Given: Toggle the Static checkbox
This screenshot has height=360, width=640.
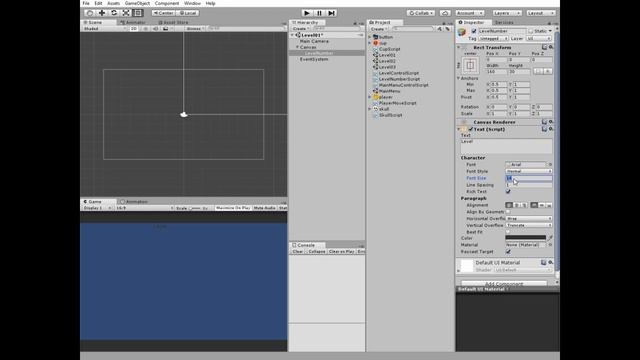Looking at the screenshot, I should (531, 31).
